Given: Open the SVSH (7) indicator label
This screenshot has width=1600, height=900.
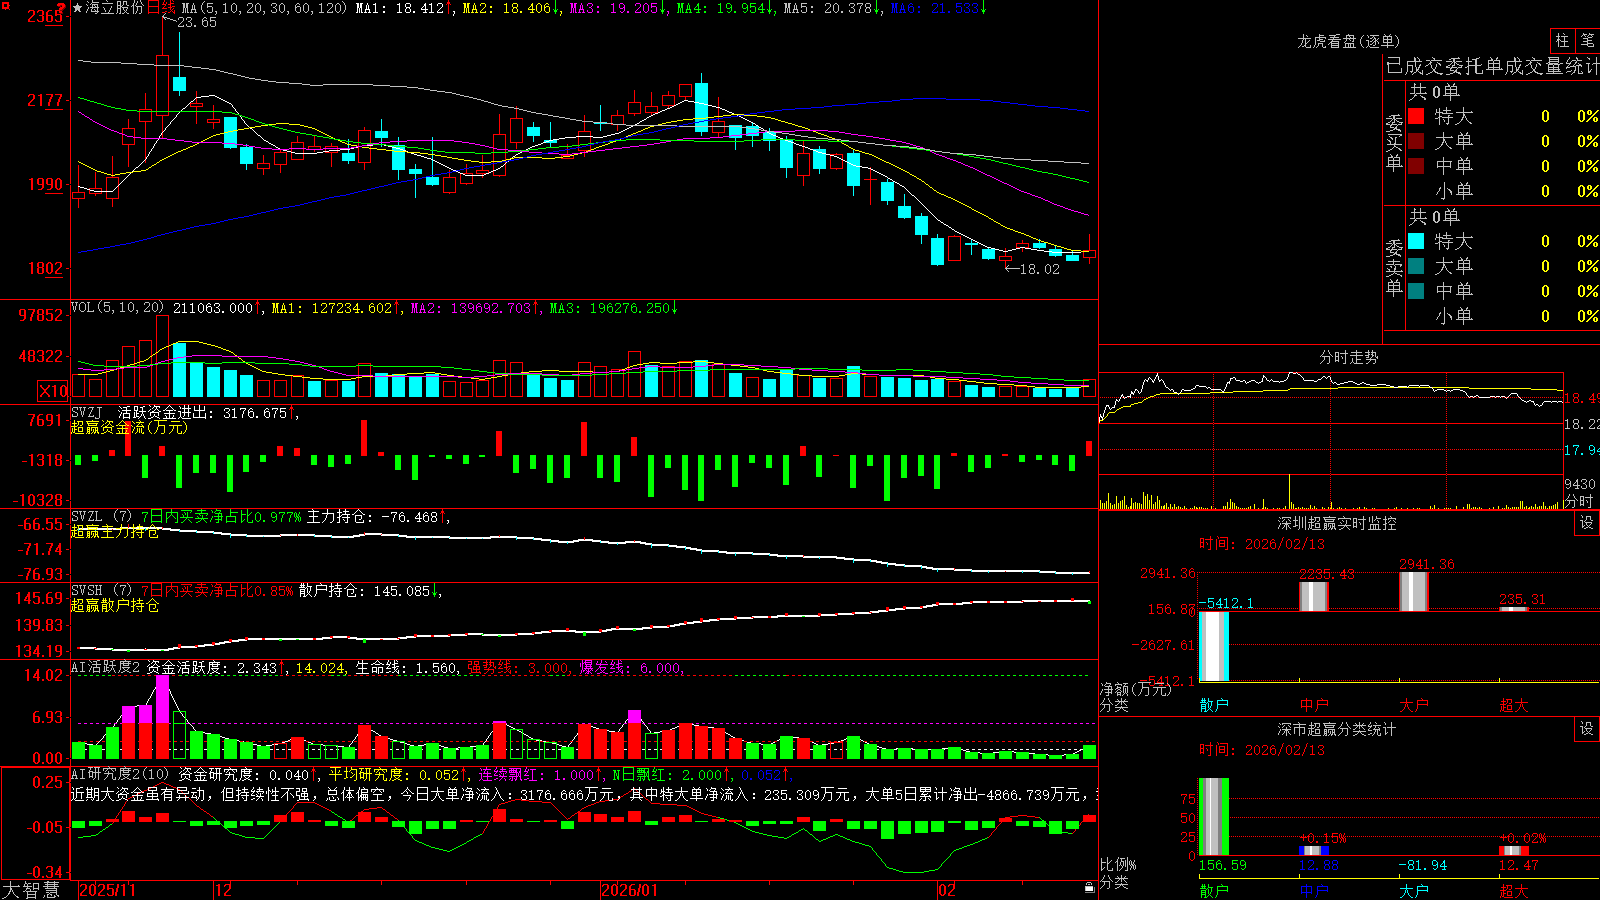Looking at the screenshot, I should (101, 590).
